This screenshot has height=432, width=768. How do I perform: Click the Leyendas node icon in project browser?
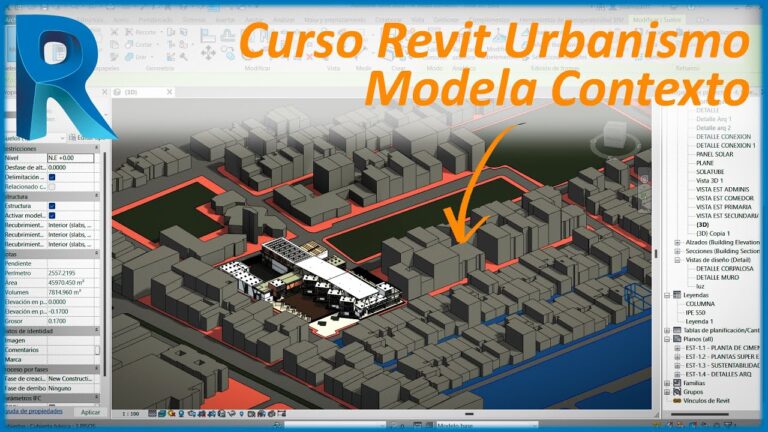point(677,295)
